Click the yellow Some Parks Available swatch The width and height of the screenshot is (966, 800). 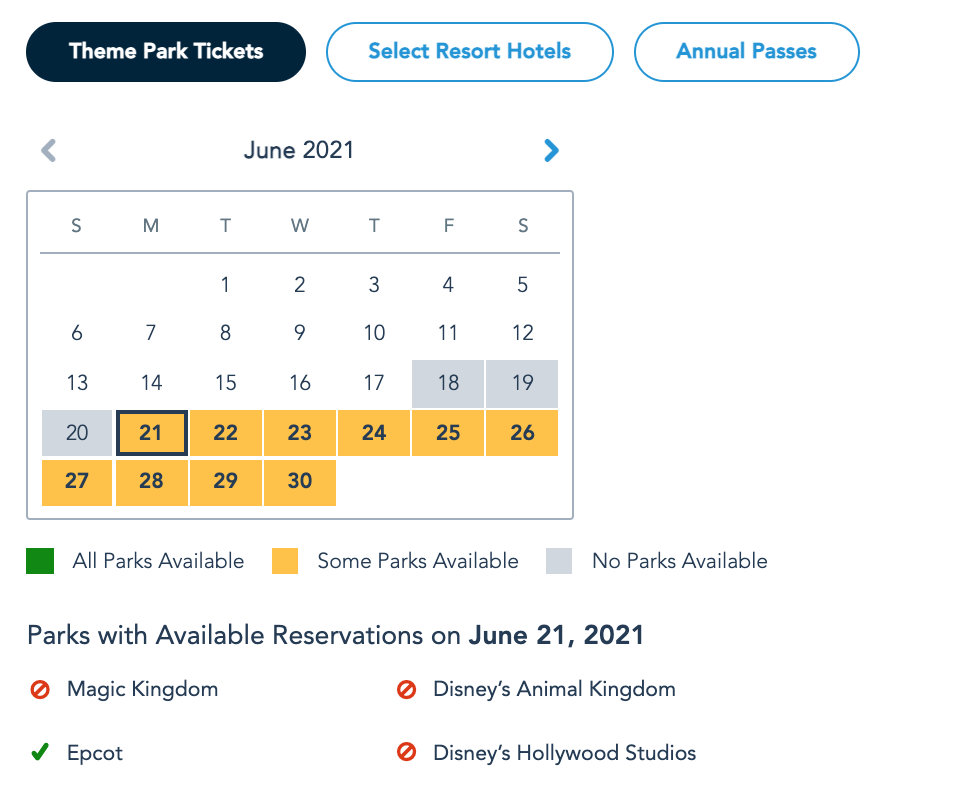pyautogui.click(x=285, y=562)
